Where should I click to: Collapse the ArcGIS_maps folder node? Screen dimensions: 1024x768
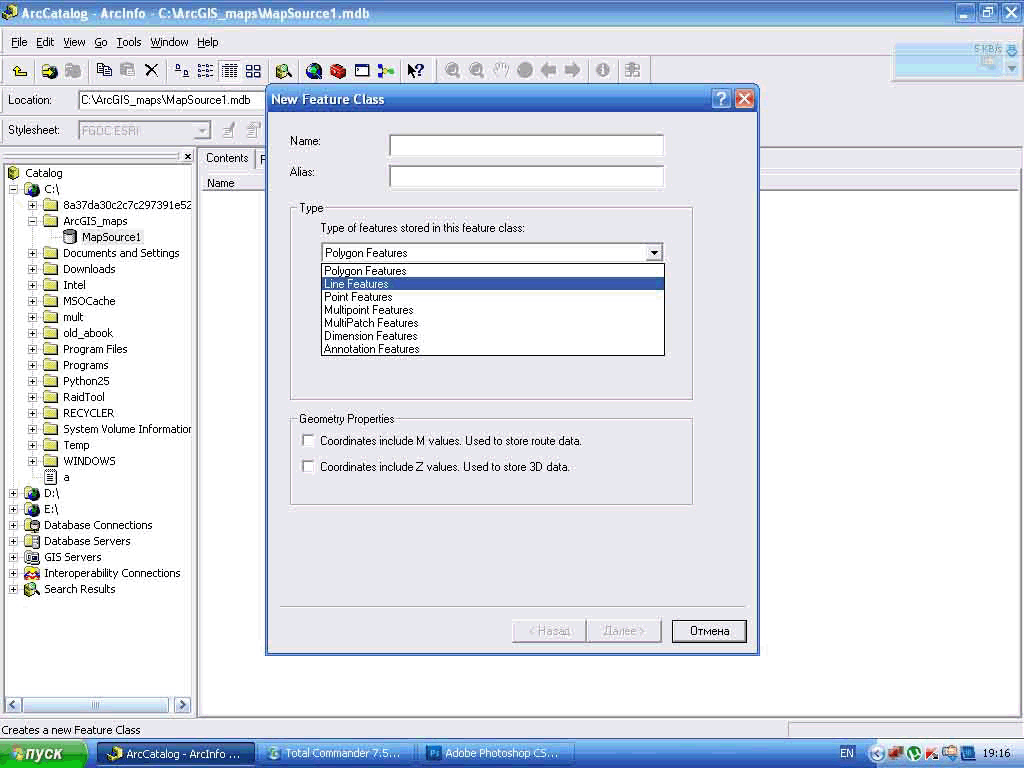32,221
